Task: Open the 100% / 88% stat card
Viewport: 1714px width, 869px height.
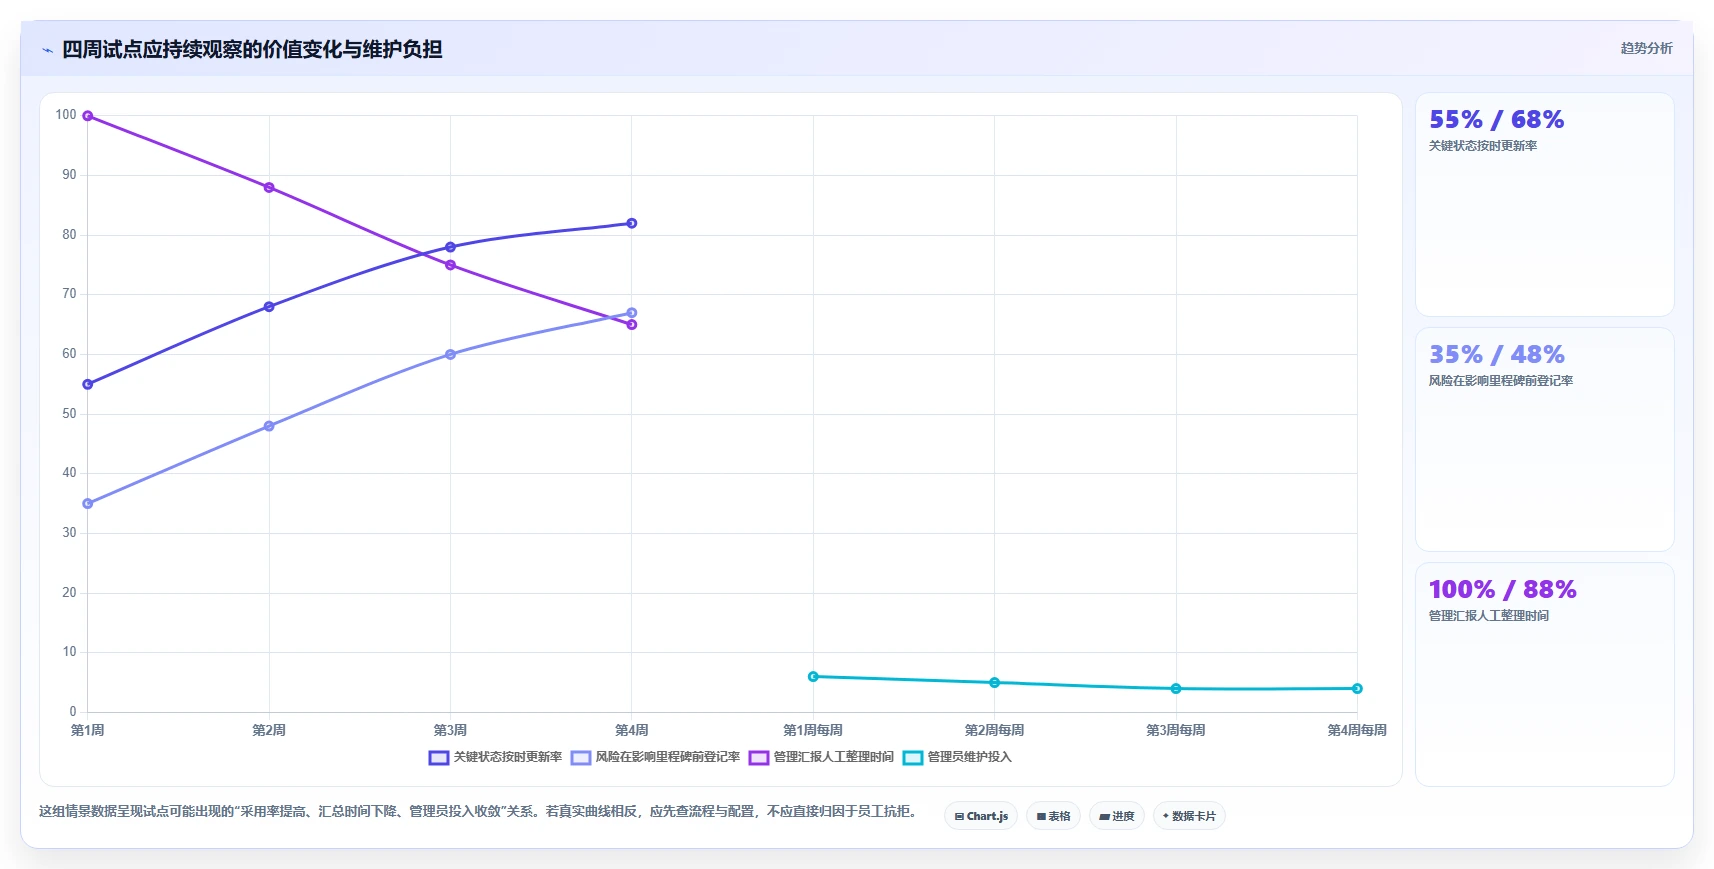Action: coord(1545,675)
